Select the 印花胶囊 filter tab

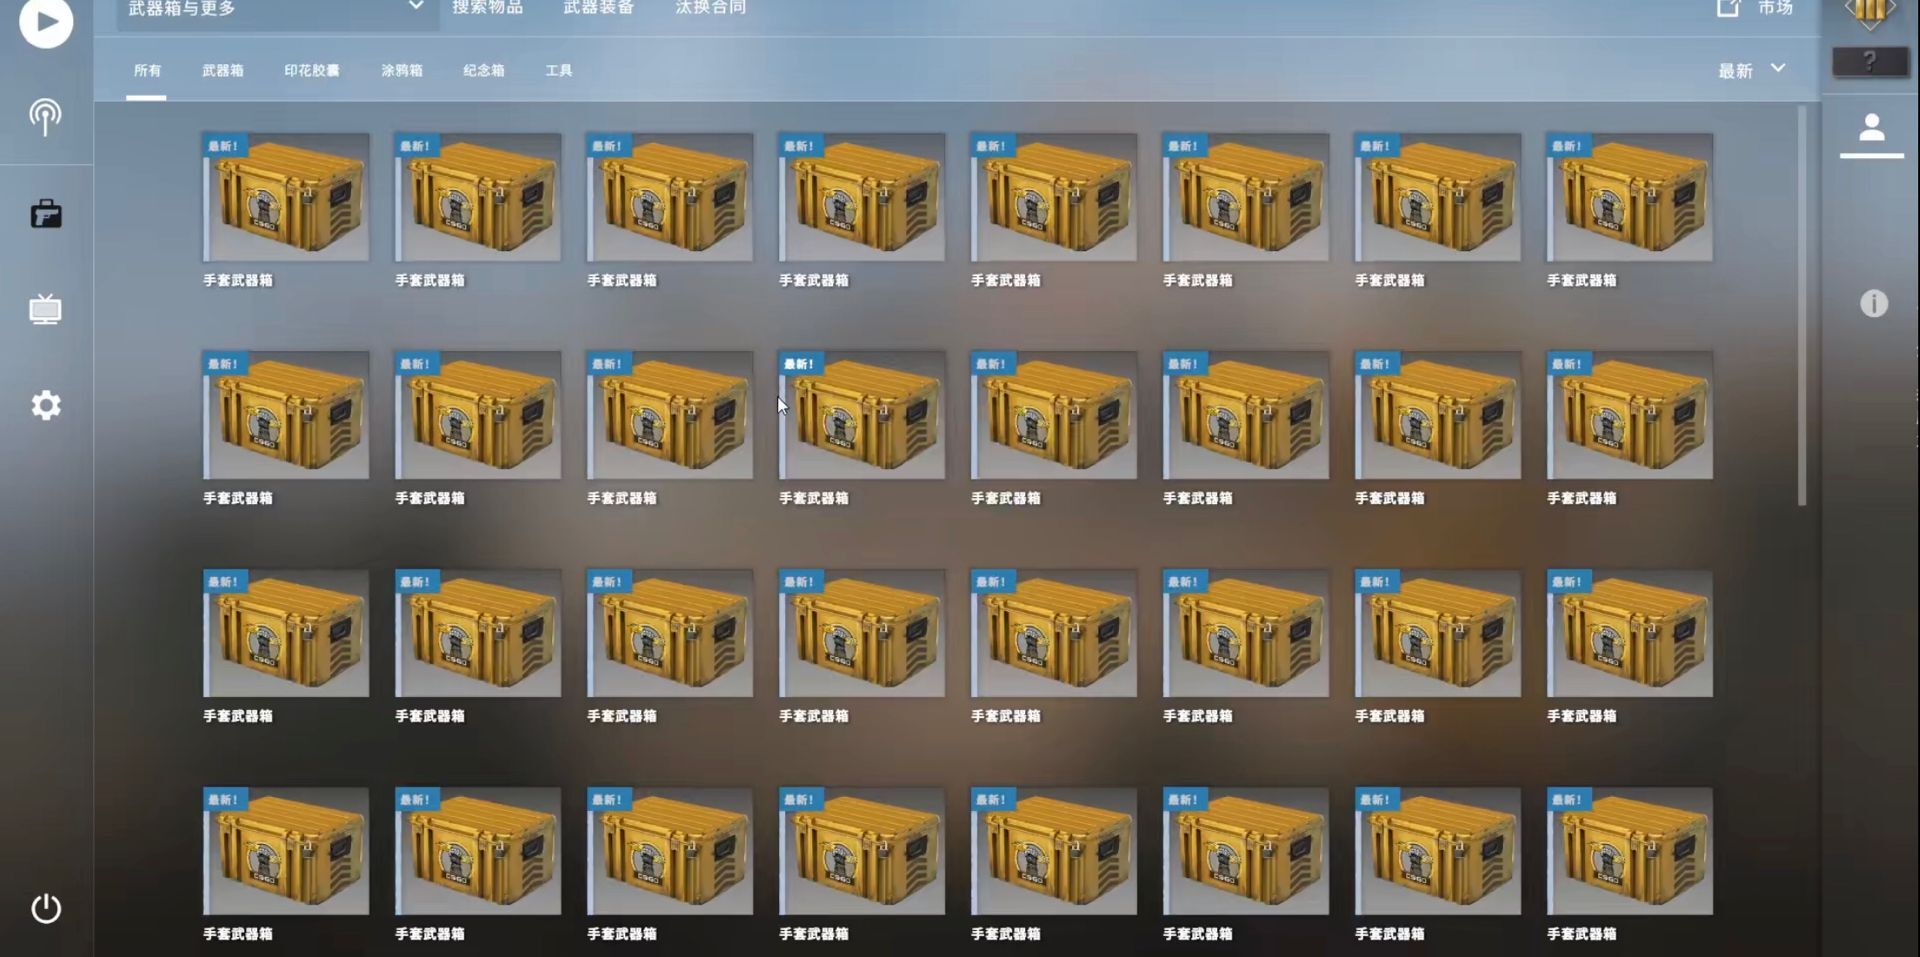pos(311,70)
